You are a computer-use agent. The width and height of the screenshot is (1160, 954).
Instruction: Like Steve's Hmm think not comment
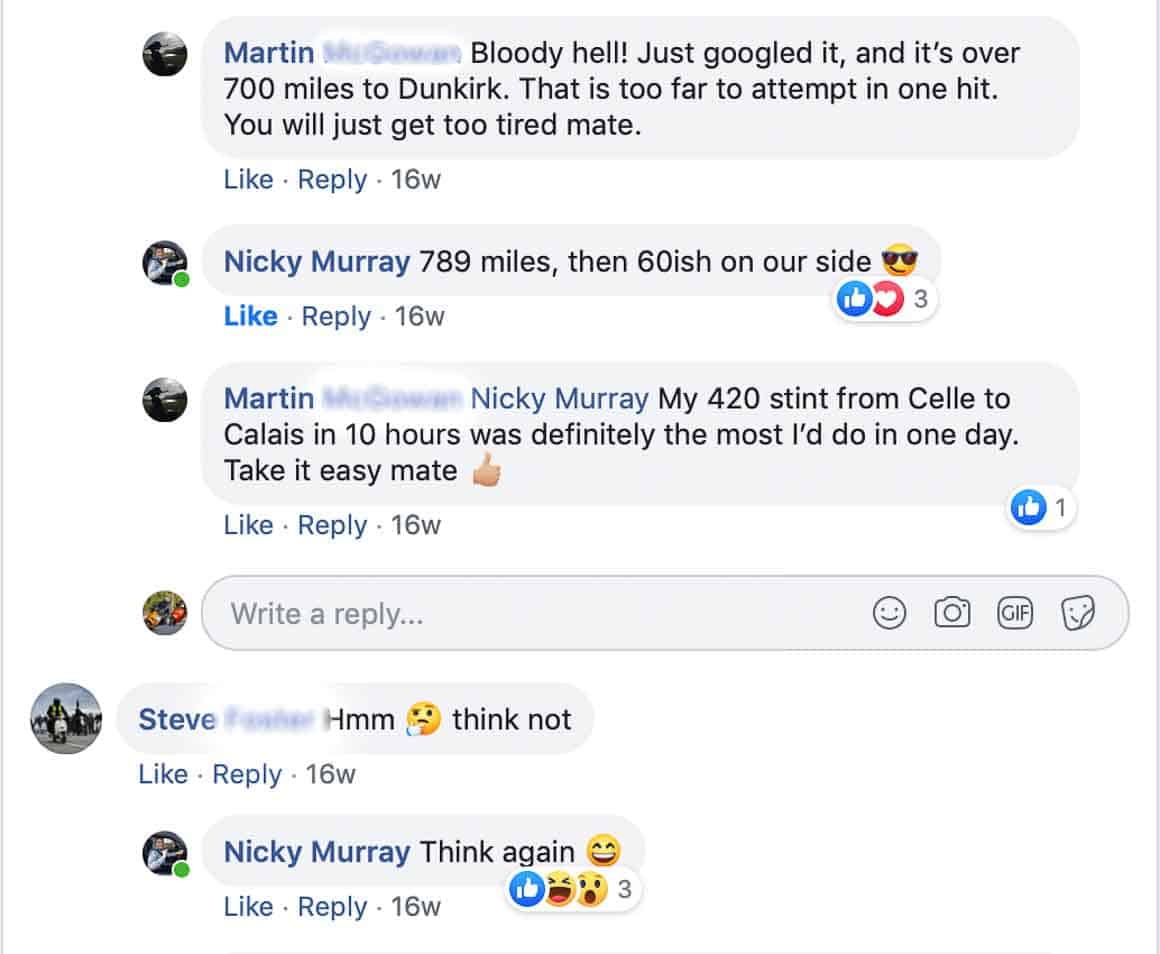pos(163,774)
